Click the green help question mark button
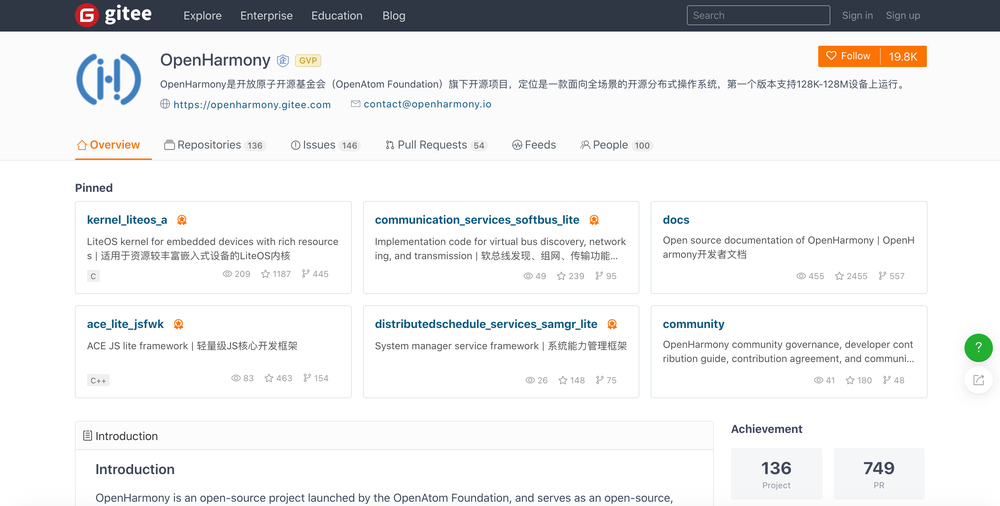The image size is (1000, 506). coord(978,348)
